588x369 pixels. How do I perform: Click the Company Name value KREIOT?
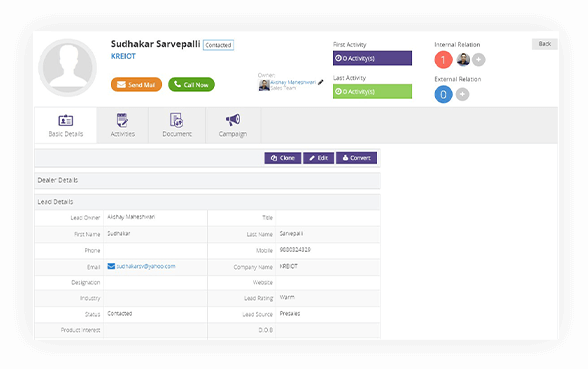(289, 266)
